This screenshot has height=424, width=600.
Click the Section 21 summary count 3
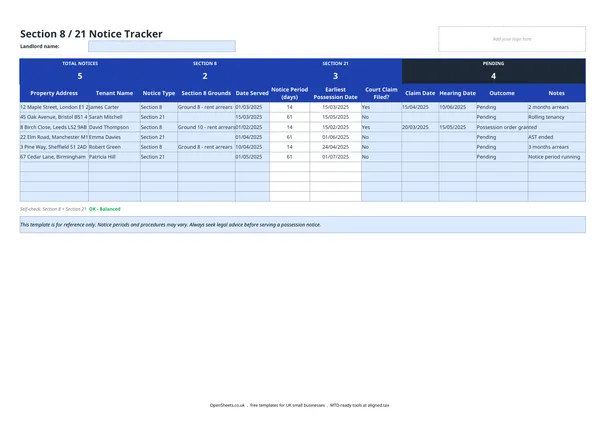(x=335, y=76)
